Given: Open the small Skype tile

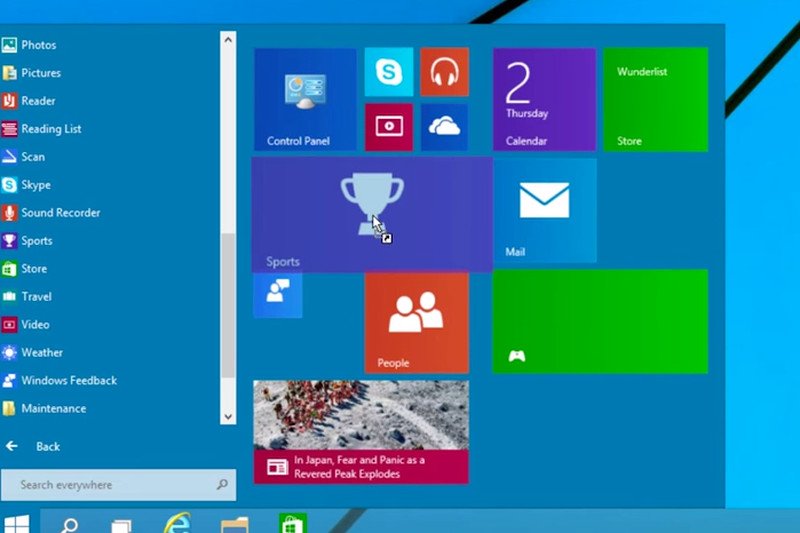Looking at the screenshot, I should click(389, 72).
